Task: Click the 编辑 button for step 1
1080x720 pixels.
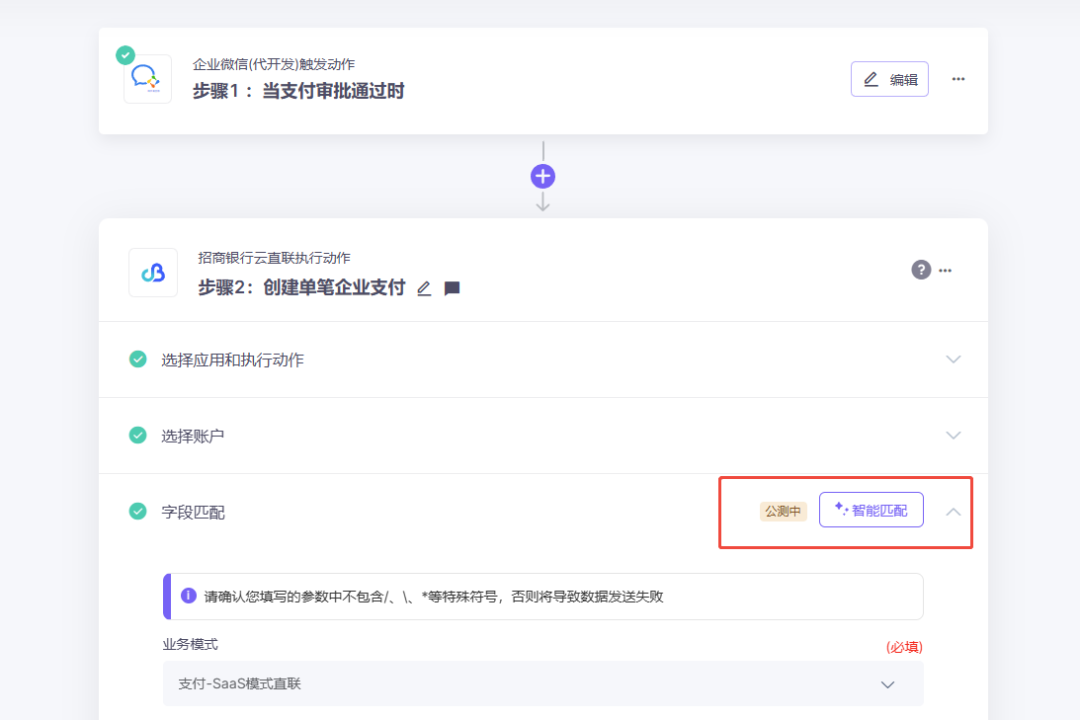Action: click(889, 79)
